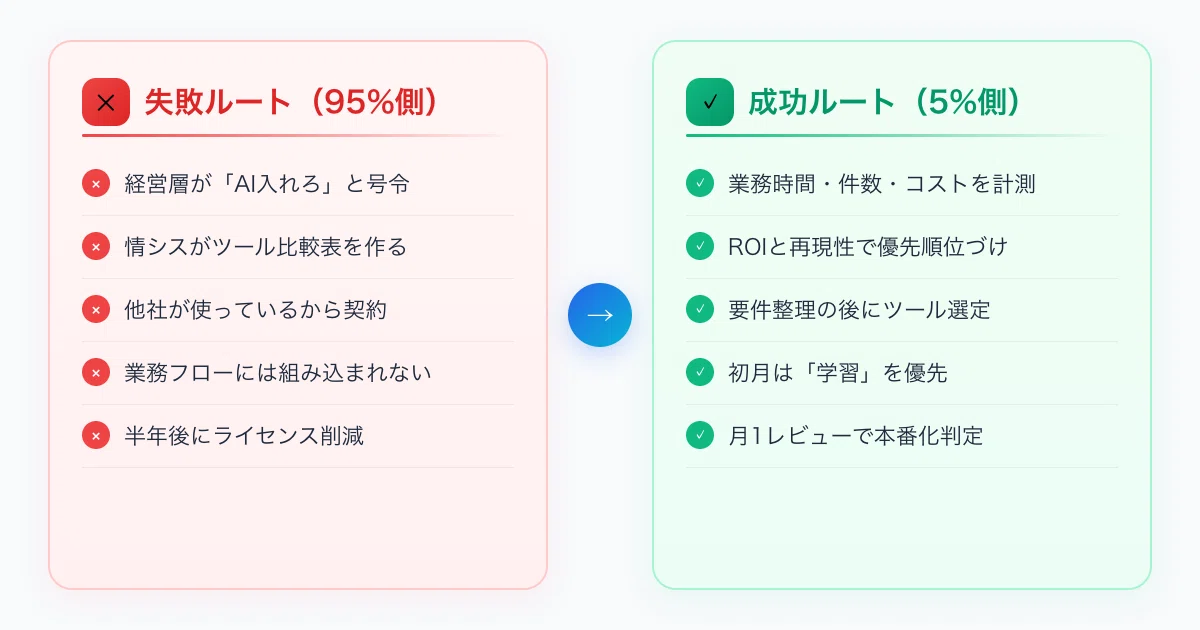Click the green check icon next to 月1レビューで本番化判定
This screenshot has width=1200, height=630.
point(700,436)
